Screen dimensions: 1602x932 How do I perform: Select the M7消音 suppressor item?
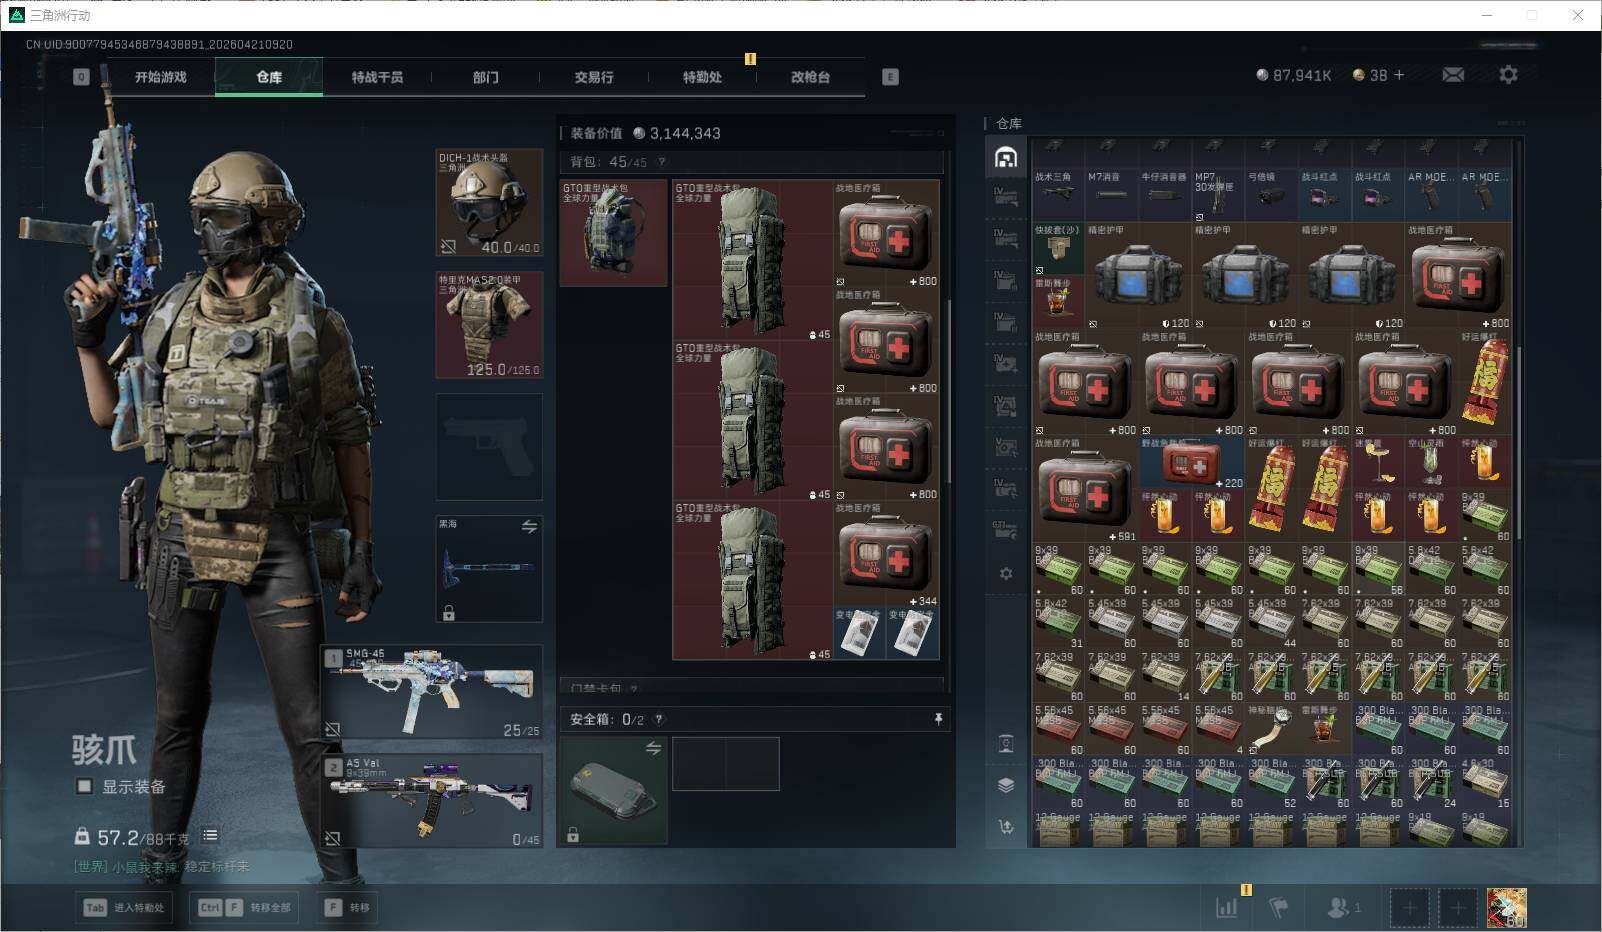1111,194
